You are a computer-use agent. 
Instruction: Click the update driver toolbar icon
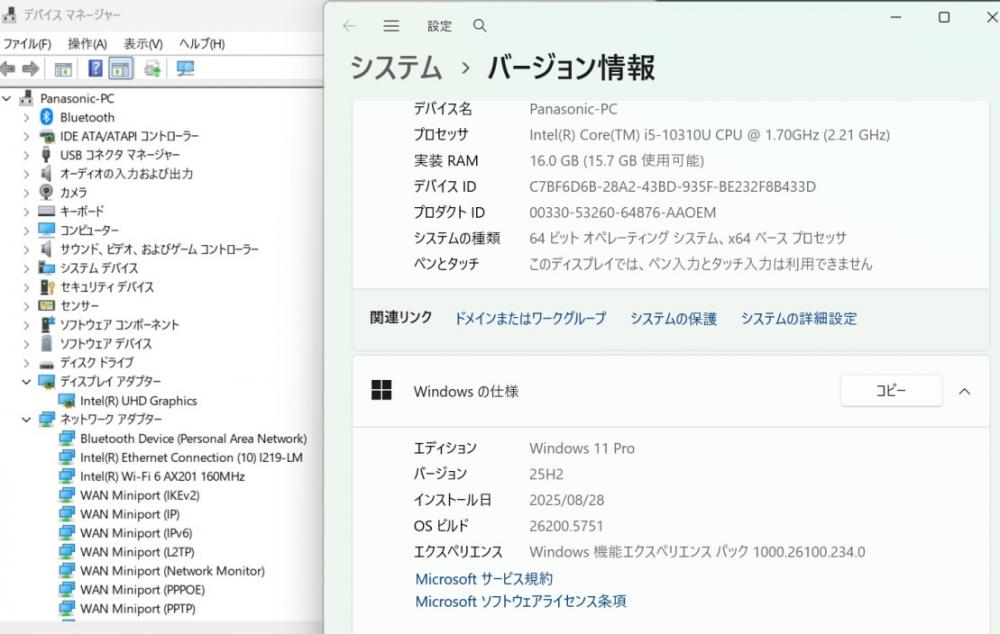click(152, 68)
